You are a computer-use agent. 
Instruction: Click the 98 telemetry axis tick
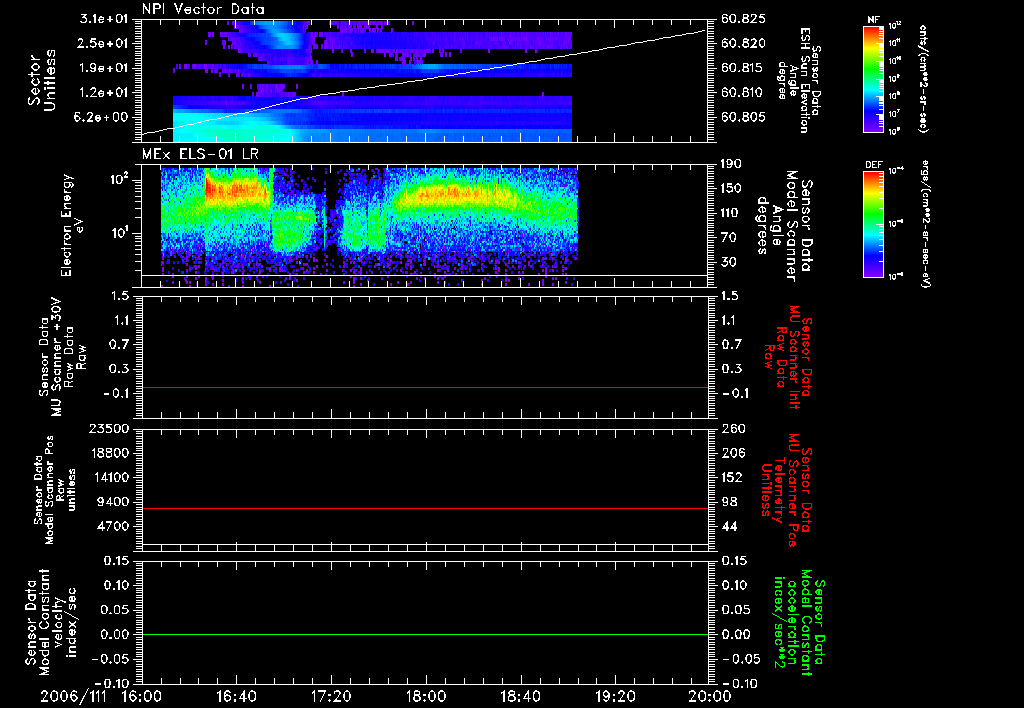pos(729,502)
